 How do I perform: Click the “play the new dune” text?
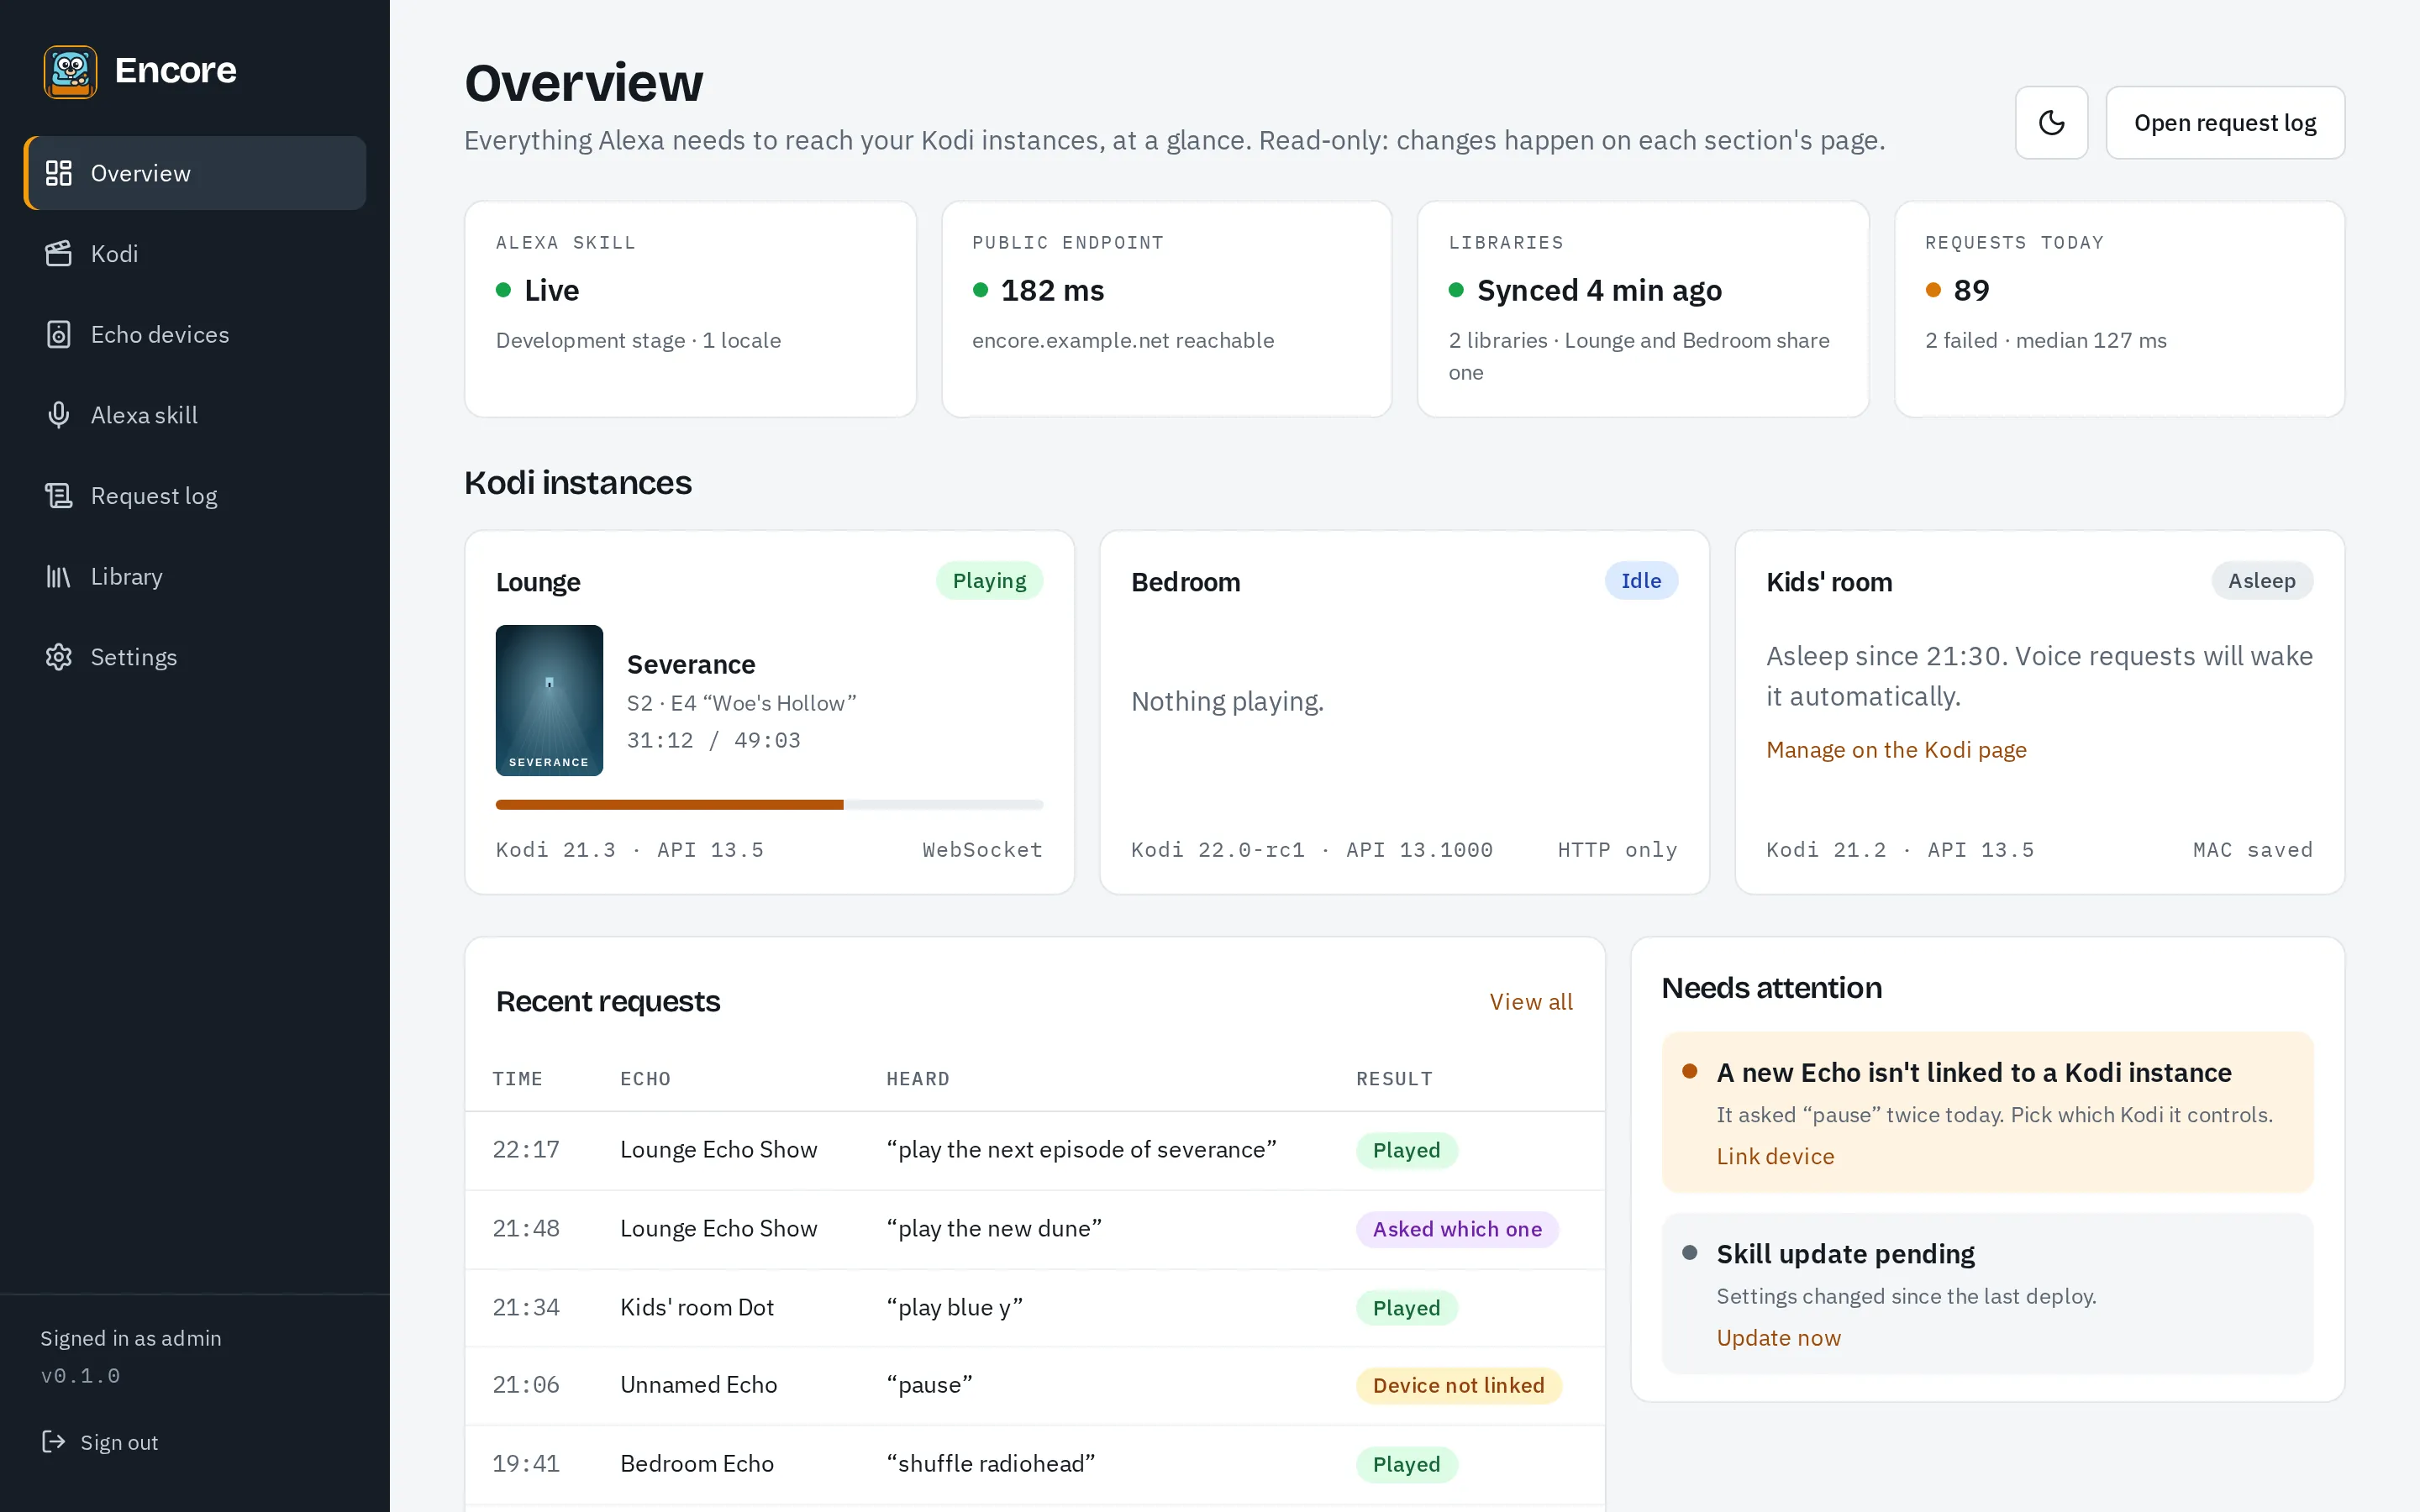pyautogui.click(x=994, y=1229)
